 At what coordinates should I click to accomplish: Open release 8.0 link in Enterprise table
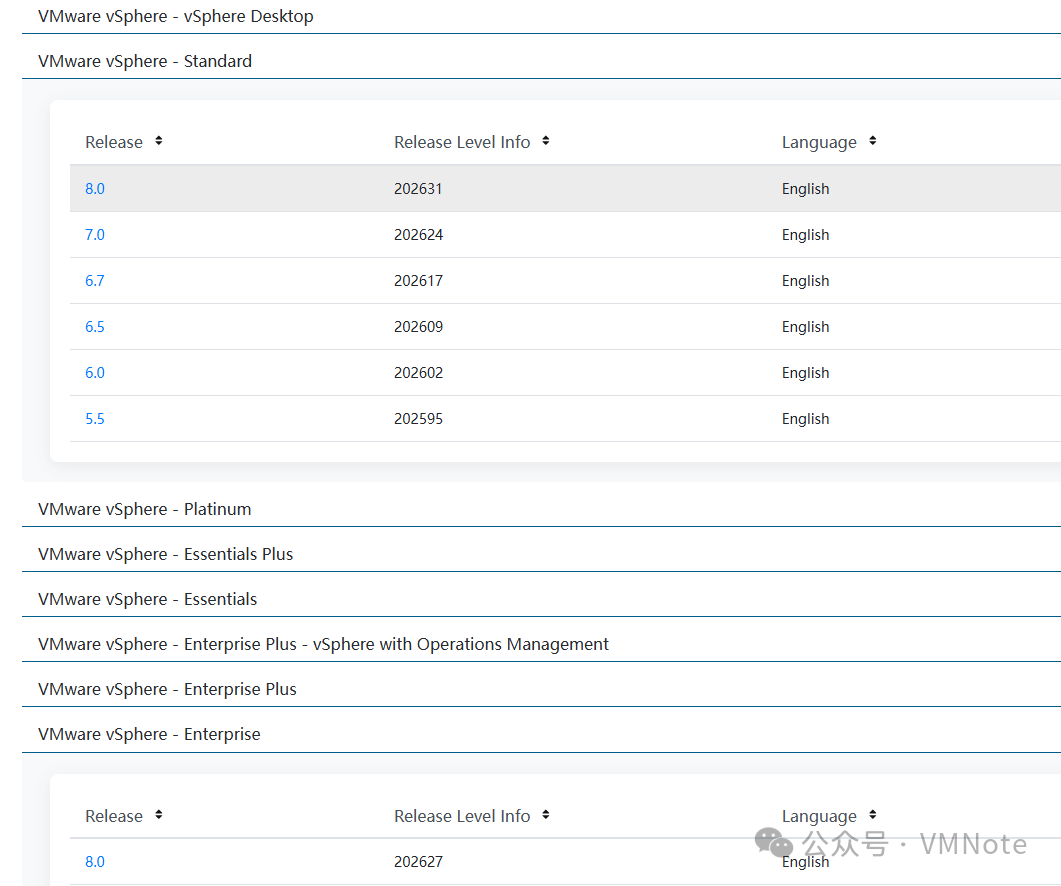pyautogui.click(x=95, y=862)
